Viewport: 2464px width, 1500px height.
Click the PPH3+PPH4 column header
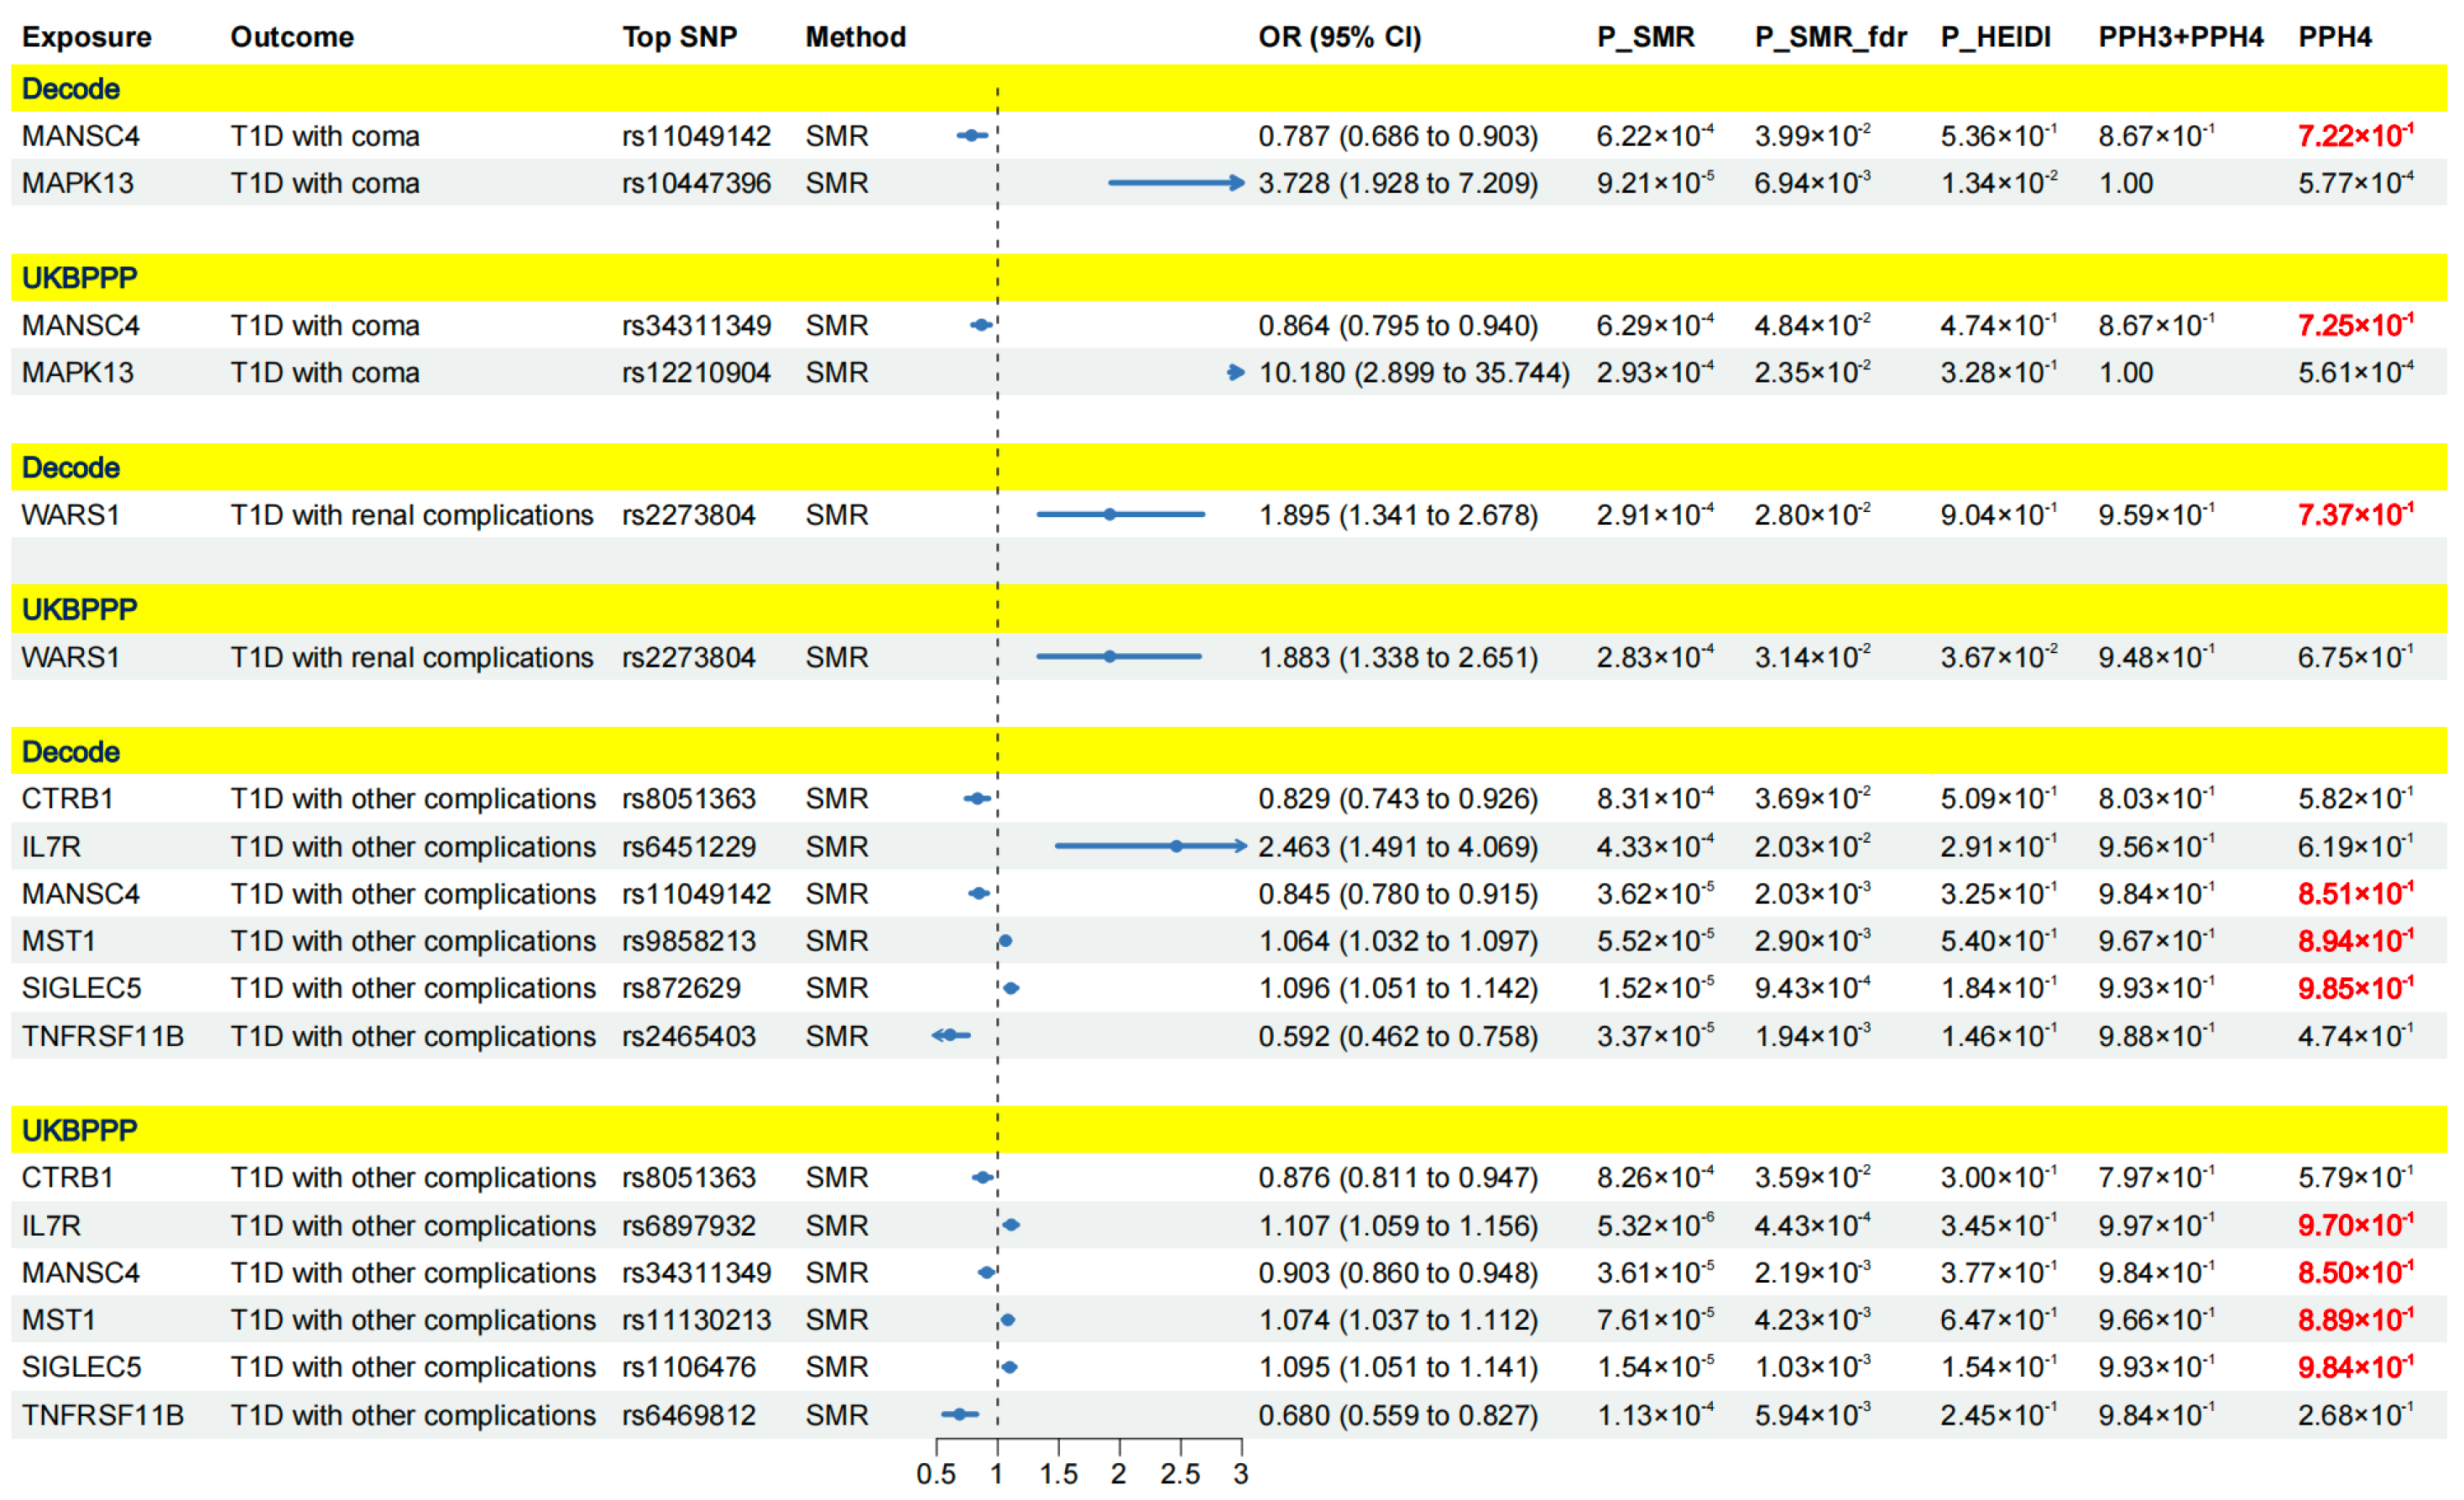click(x=2180, y=37)
